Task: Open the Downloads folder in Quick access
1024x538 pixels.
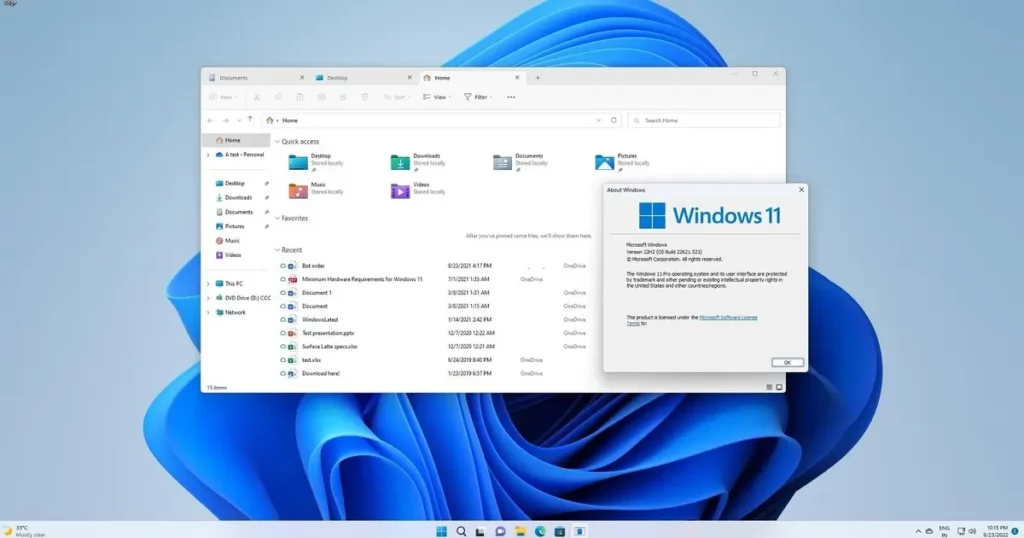Action: [x=419, y=161]
